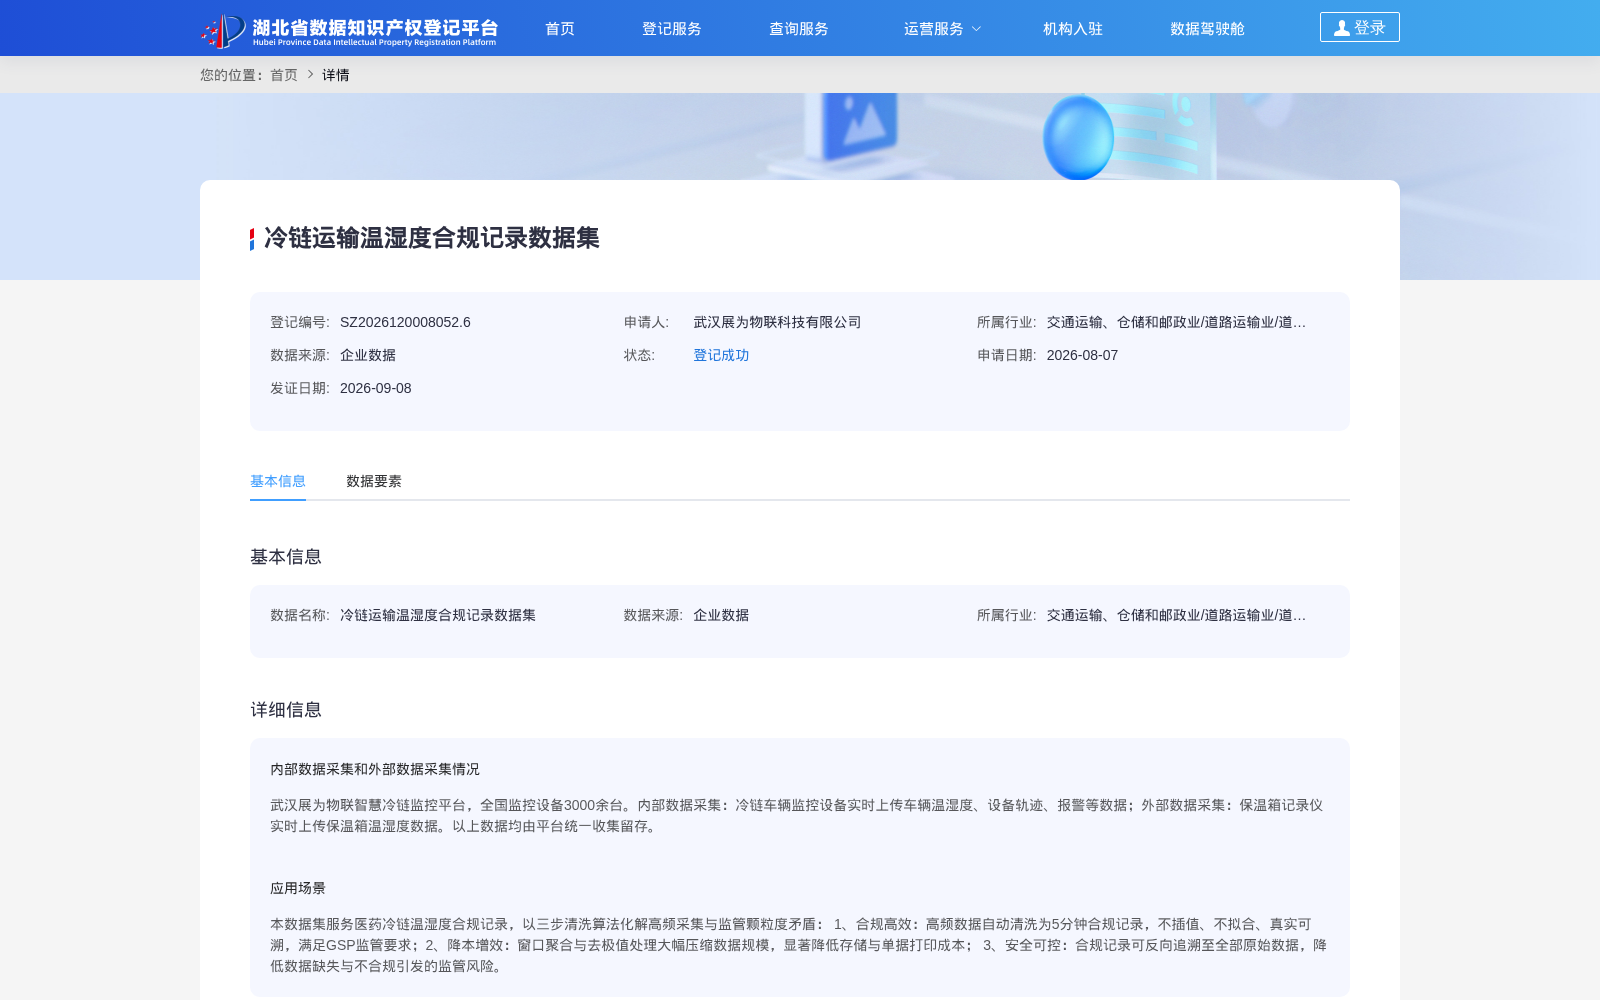Click the page title 冷链运输温湿度合规记录数据集
Viewport: 1600px width, 1000px height.
coord(432,238)
